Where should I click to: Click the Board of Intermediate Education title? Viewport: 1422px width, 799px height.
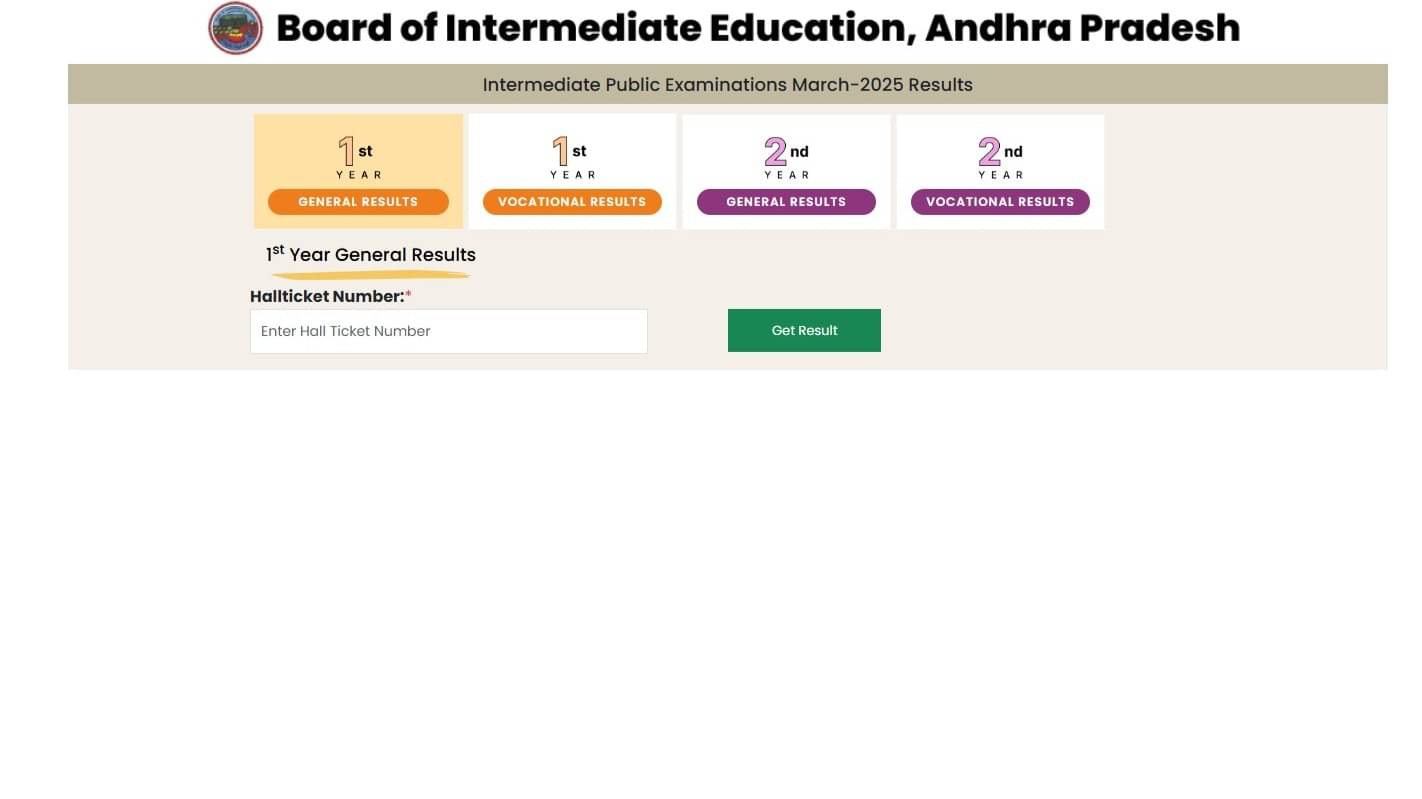click(x=757, y=27)
